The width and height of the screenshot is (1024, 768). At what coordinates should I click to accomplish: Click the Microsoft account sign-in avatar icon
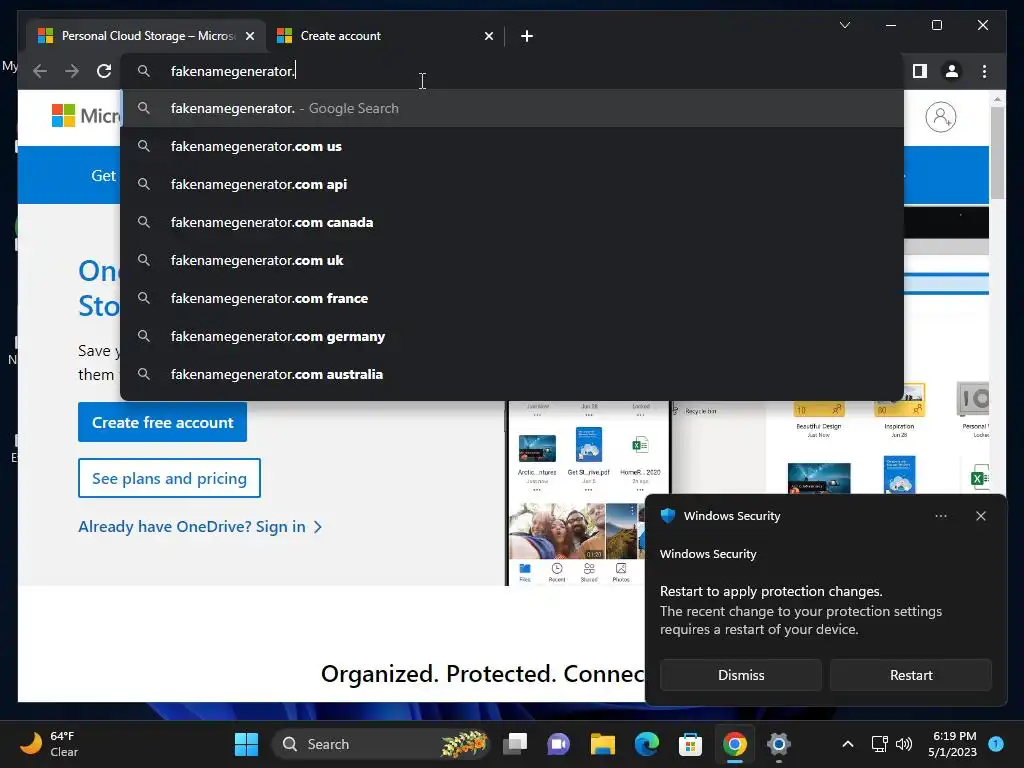[940, 117]
